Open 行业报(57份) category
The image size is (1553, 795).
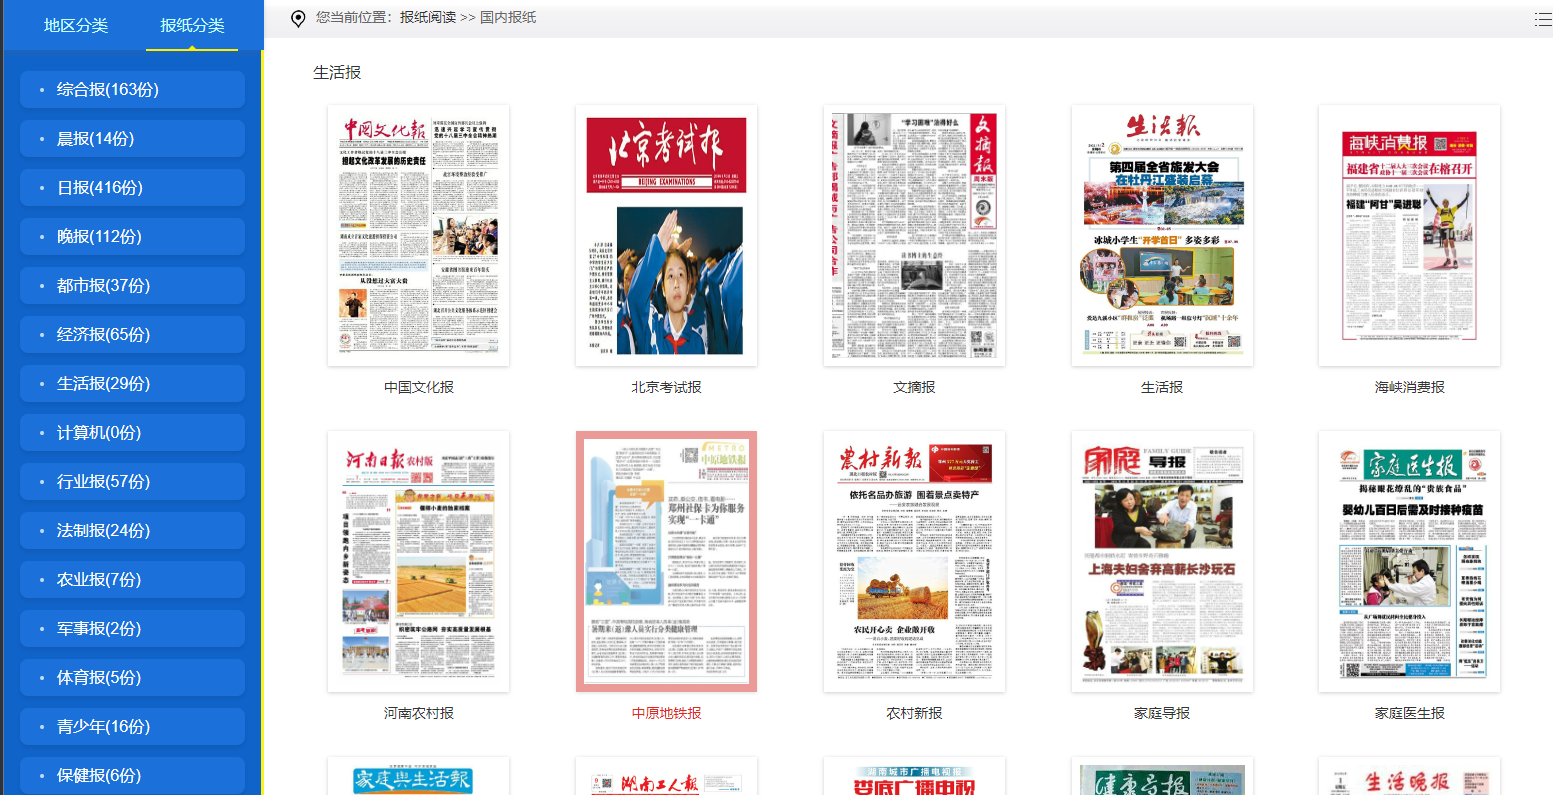tap(132, 482)
